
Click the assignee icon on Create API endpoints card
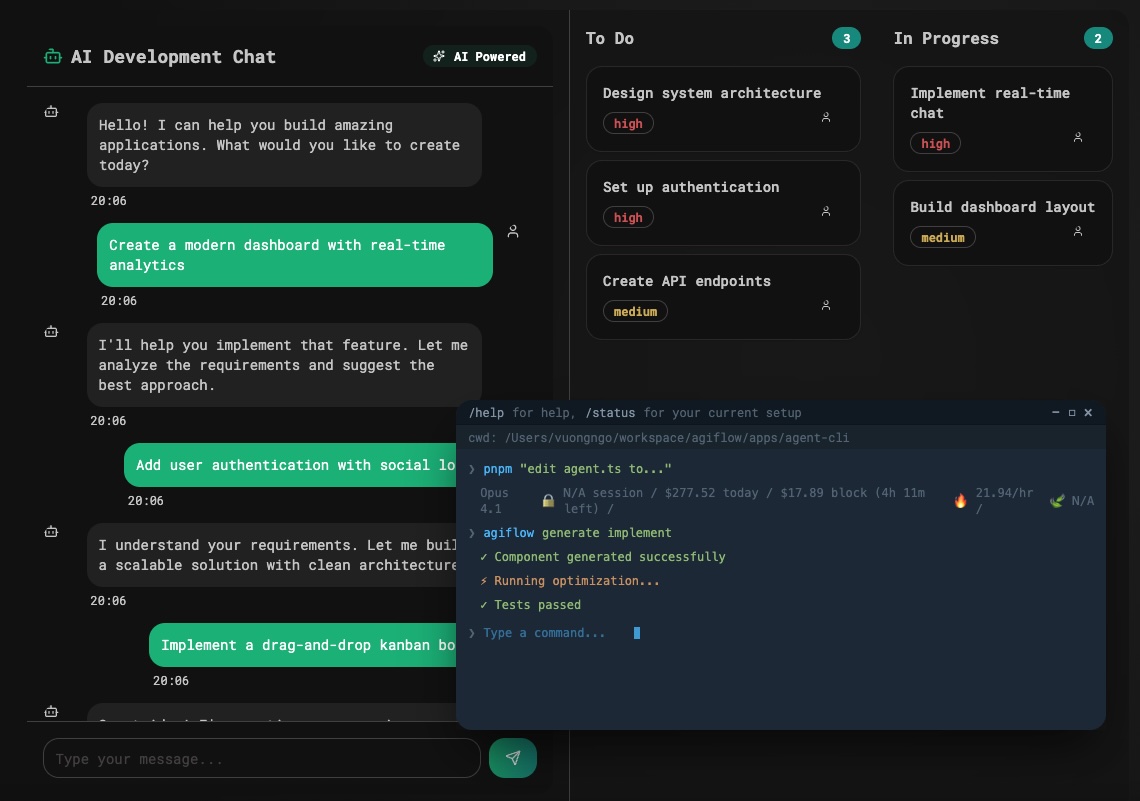coord(826,305)
